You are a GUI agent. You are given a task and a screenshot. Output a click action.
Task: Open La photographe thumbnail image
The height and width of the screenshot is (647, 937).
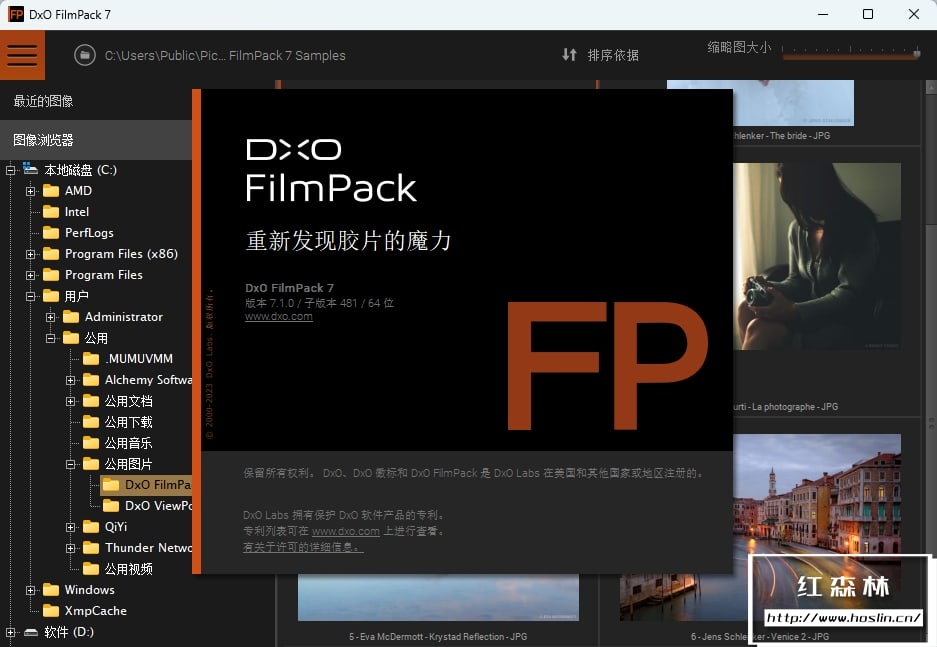[x=817, y=256]
